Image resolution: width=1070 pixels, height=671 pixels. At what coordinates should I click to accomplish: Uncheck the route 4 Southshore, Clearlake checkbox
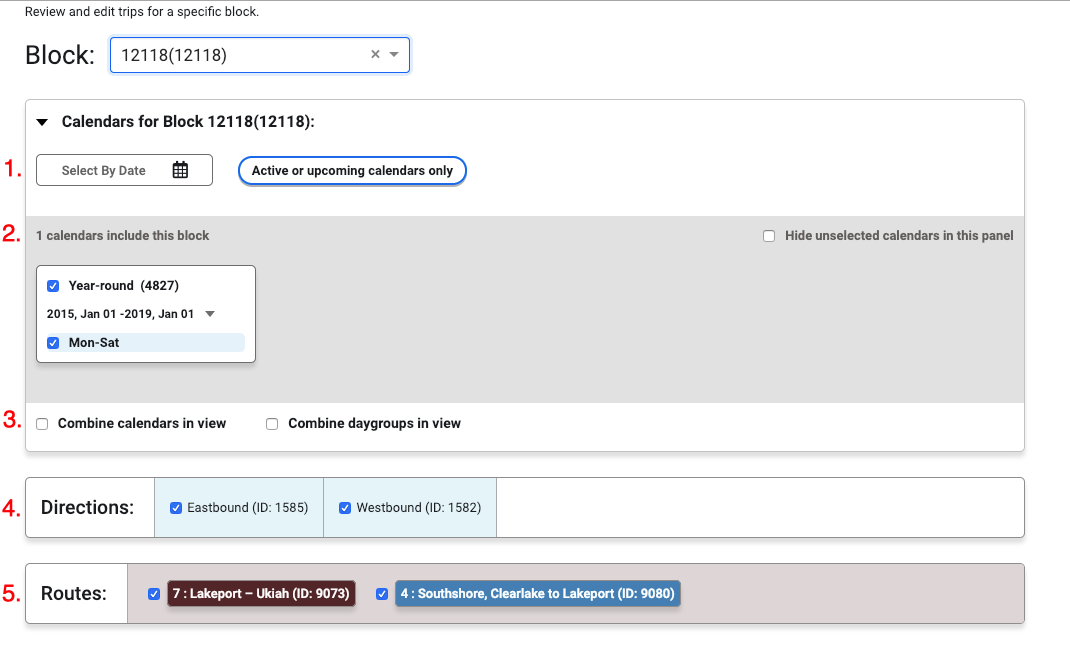(382, 594)
